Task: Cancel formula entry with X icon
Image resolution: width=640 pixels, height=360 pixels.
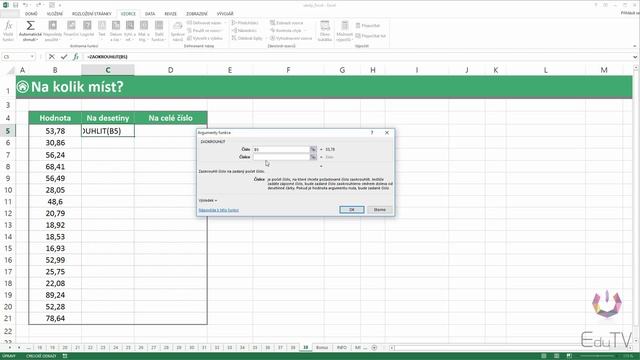Action: 51,57
